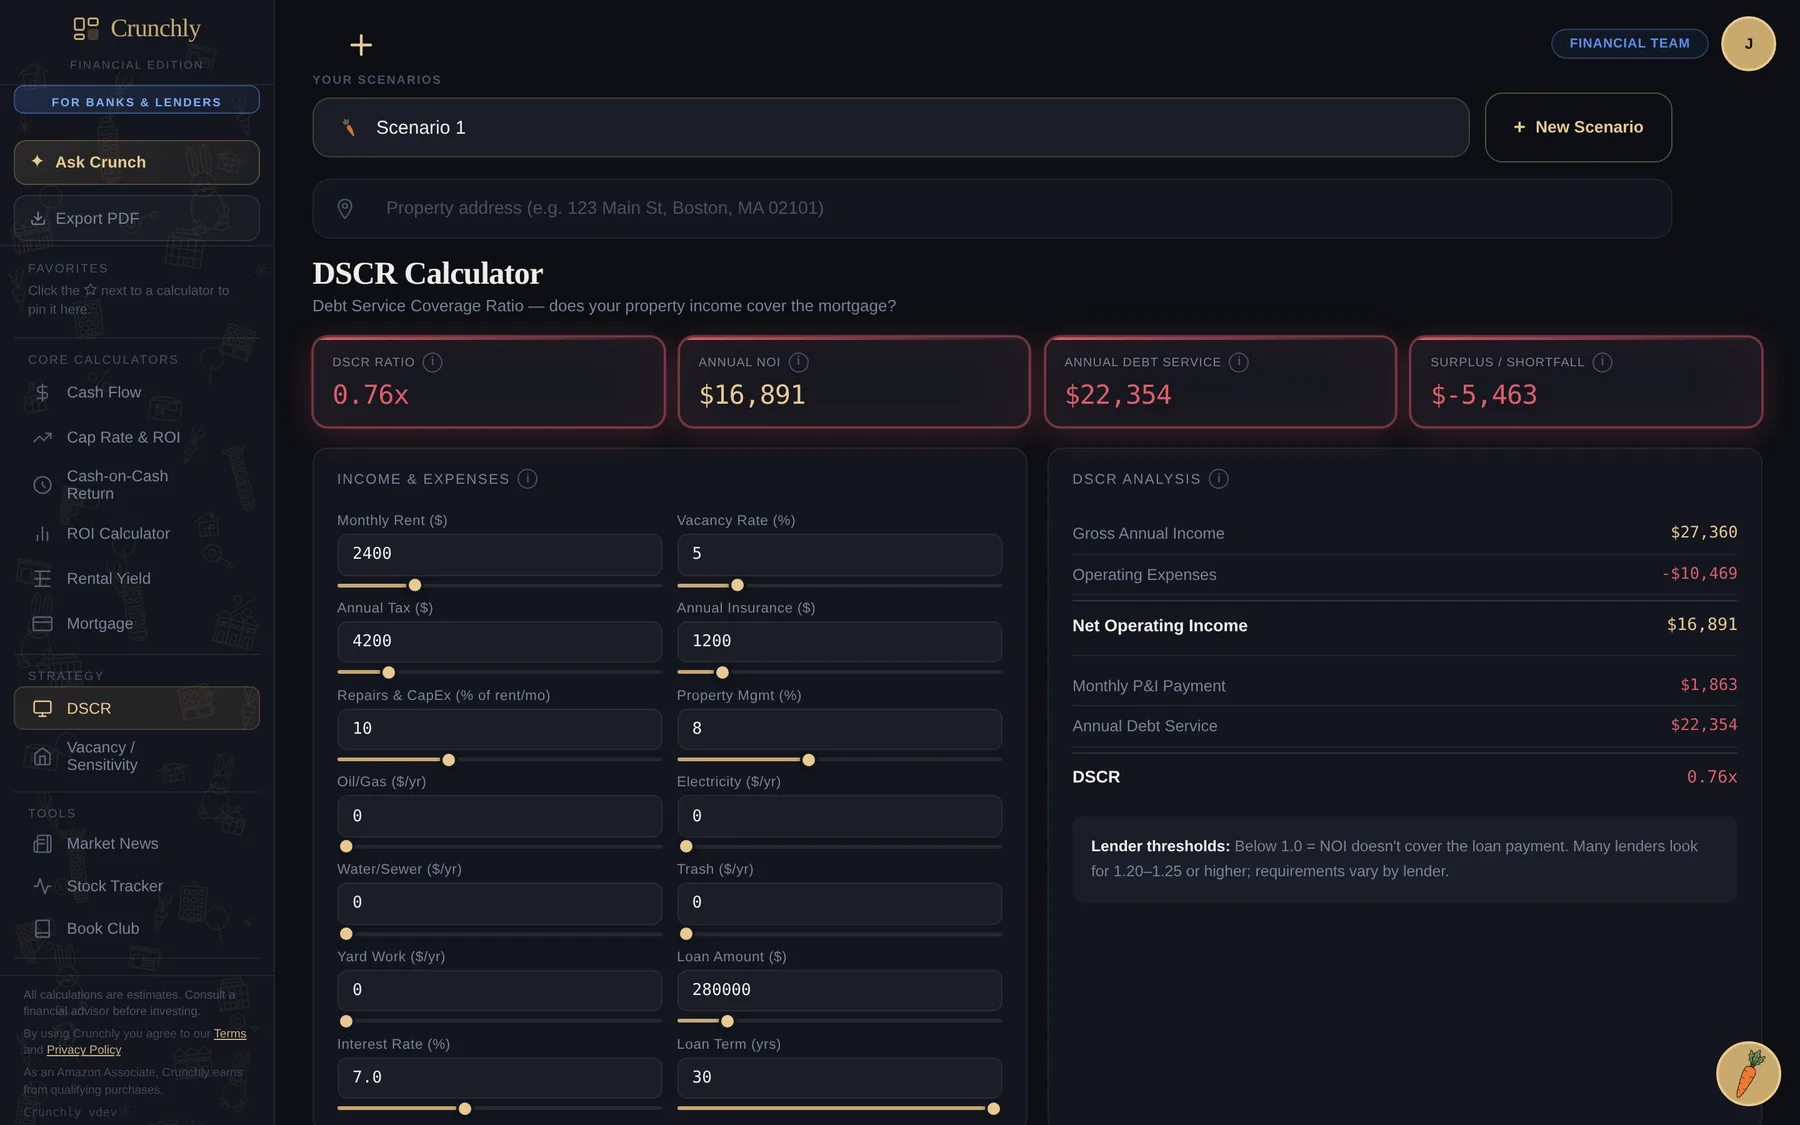Click the Surplus / Shortfall info icon
Image resolution: width=1800 pixels, height=1125 pixels.
pyautogui.click(x=1602, y=362)
